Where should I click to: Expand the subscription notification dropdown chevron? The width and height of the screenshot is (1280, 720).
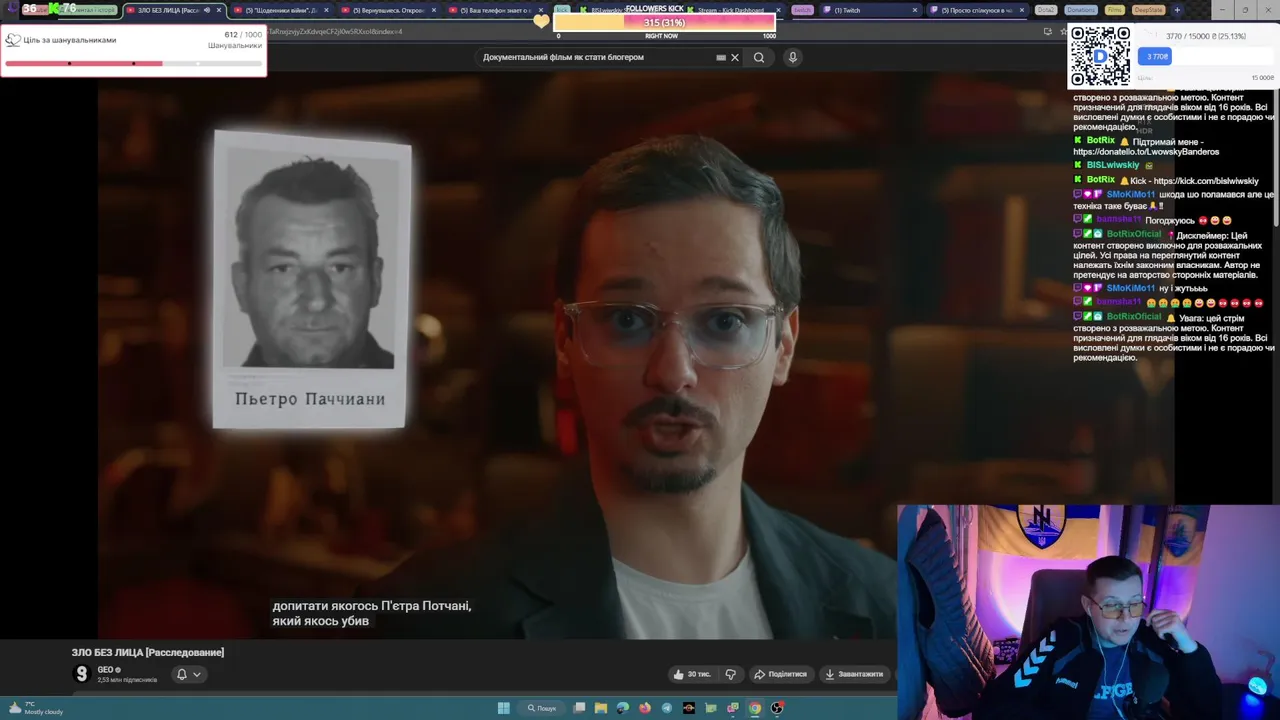[197, 674]
